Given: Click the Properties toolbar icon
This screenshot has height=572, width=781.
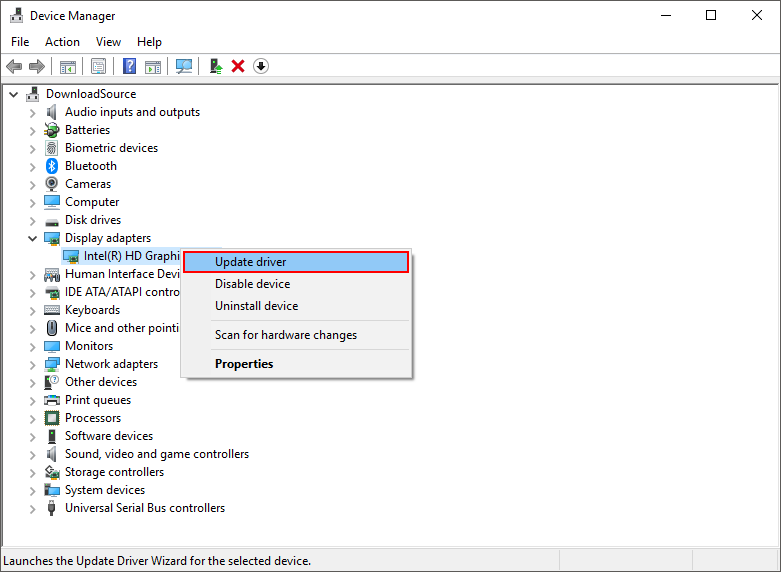Looking at the screenshot, I should click(x=99, y=66).
